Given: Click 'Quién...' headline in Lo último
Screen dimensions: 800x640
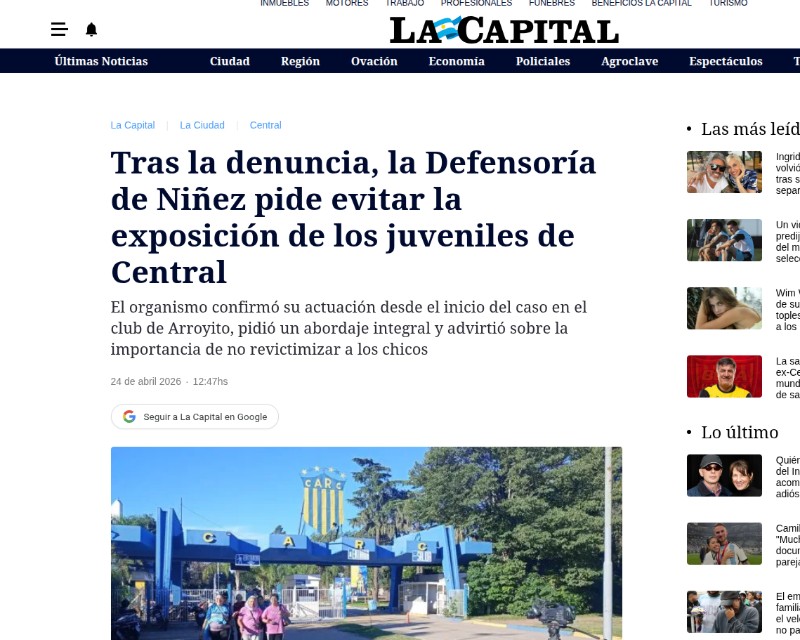Looking at the screenshot, I should tap(788, 477).
